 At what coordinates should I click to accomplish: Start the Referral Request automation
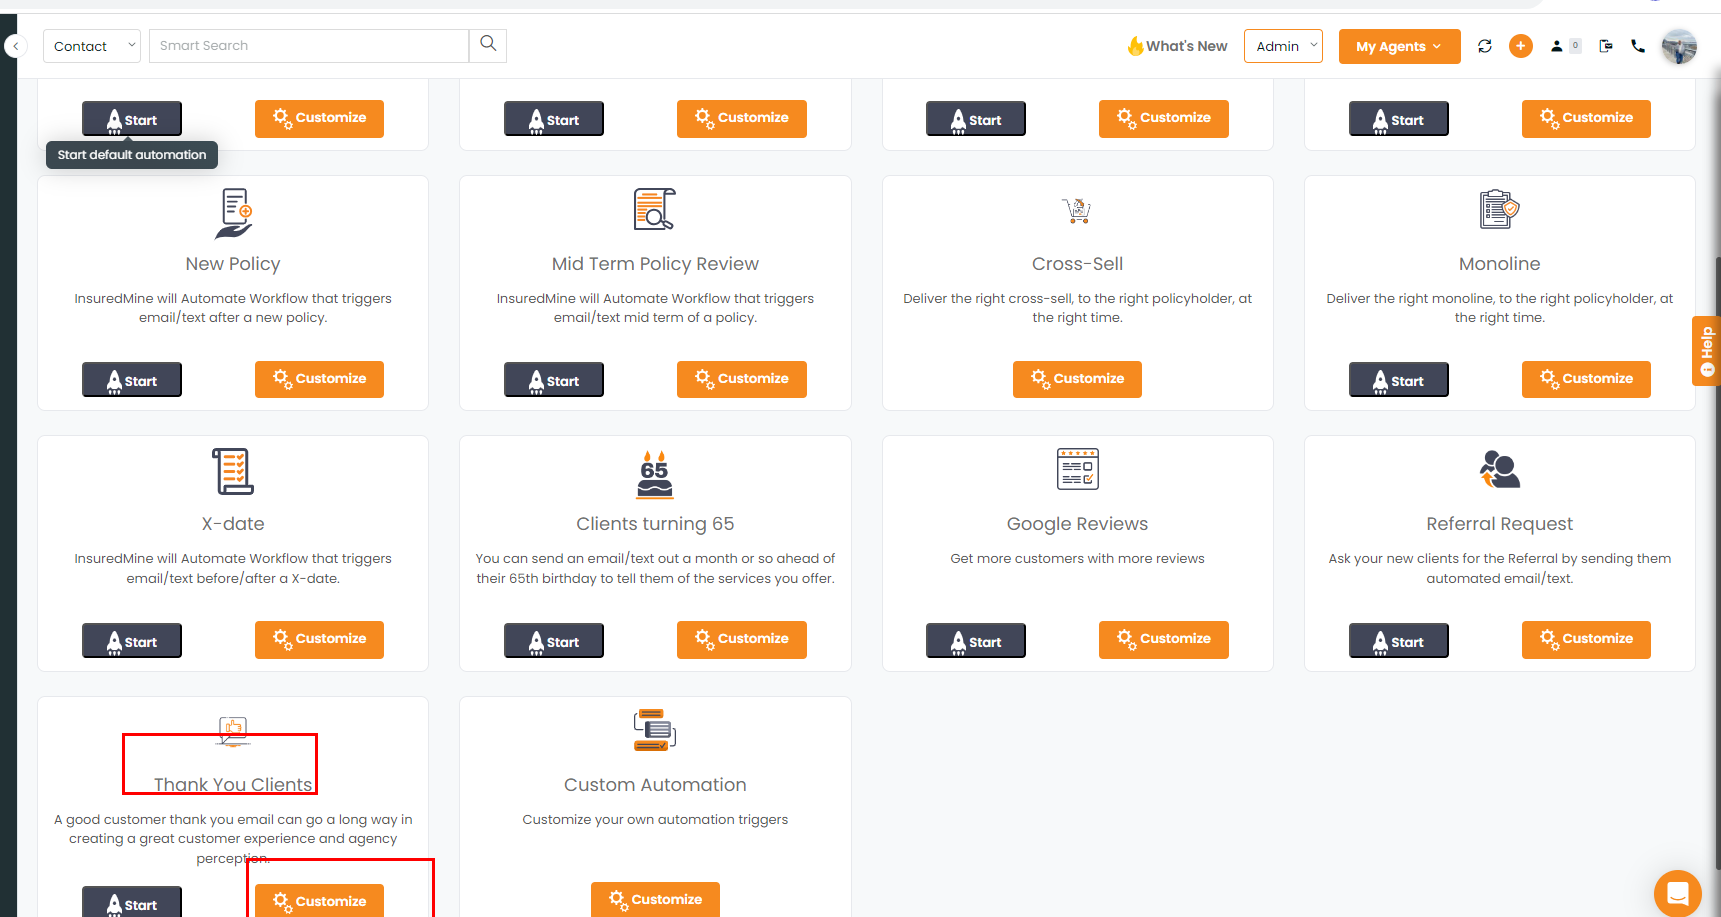pyautogui.click(x=1398, y=641)
